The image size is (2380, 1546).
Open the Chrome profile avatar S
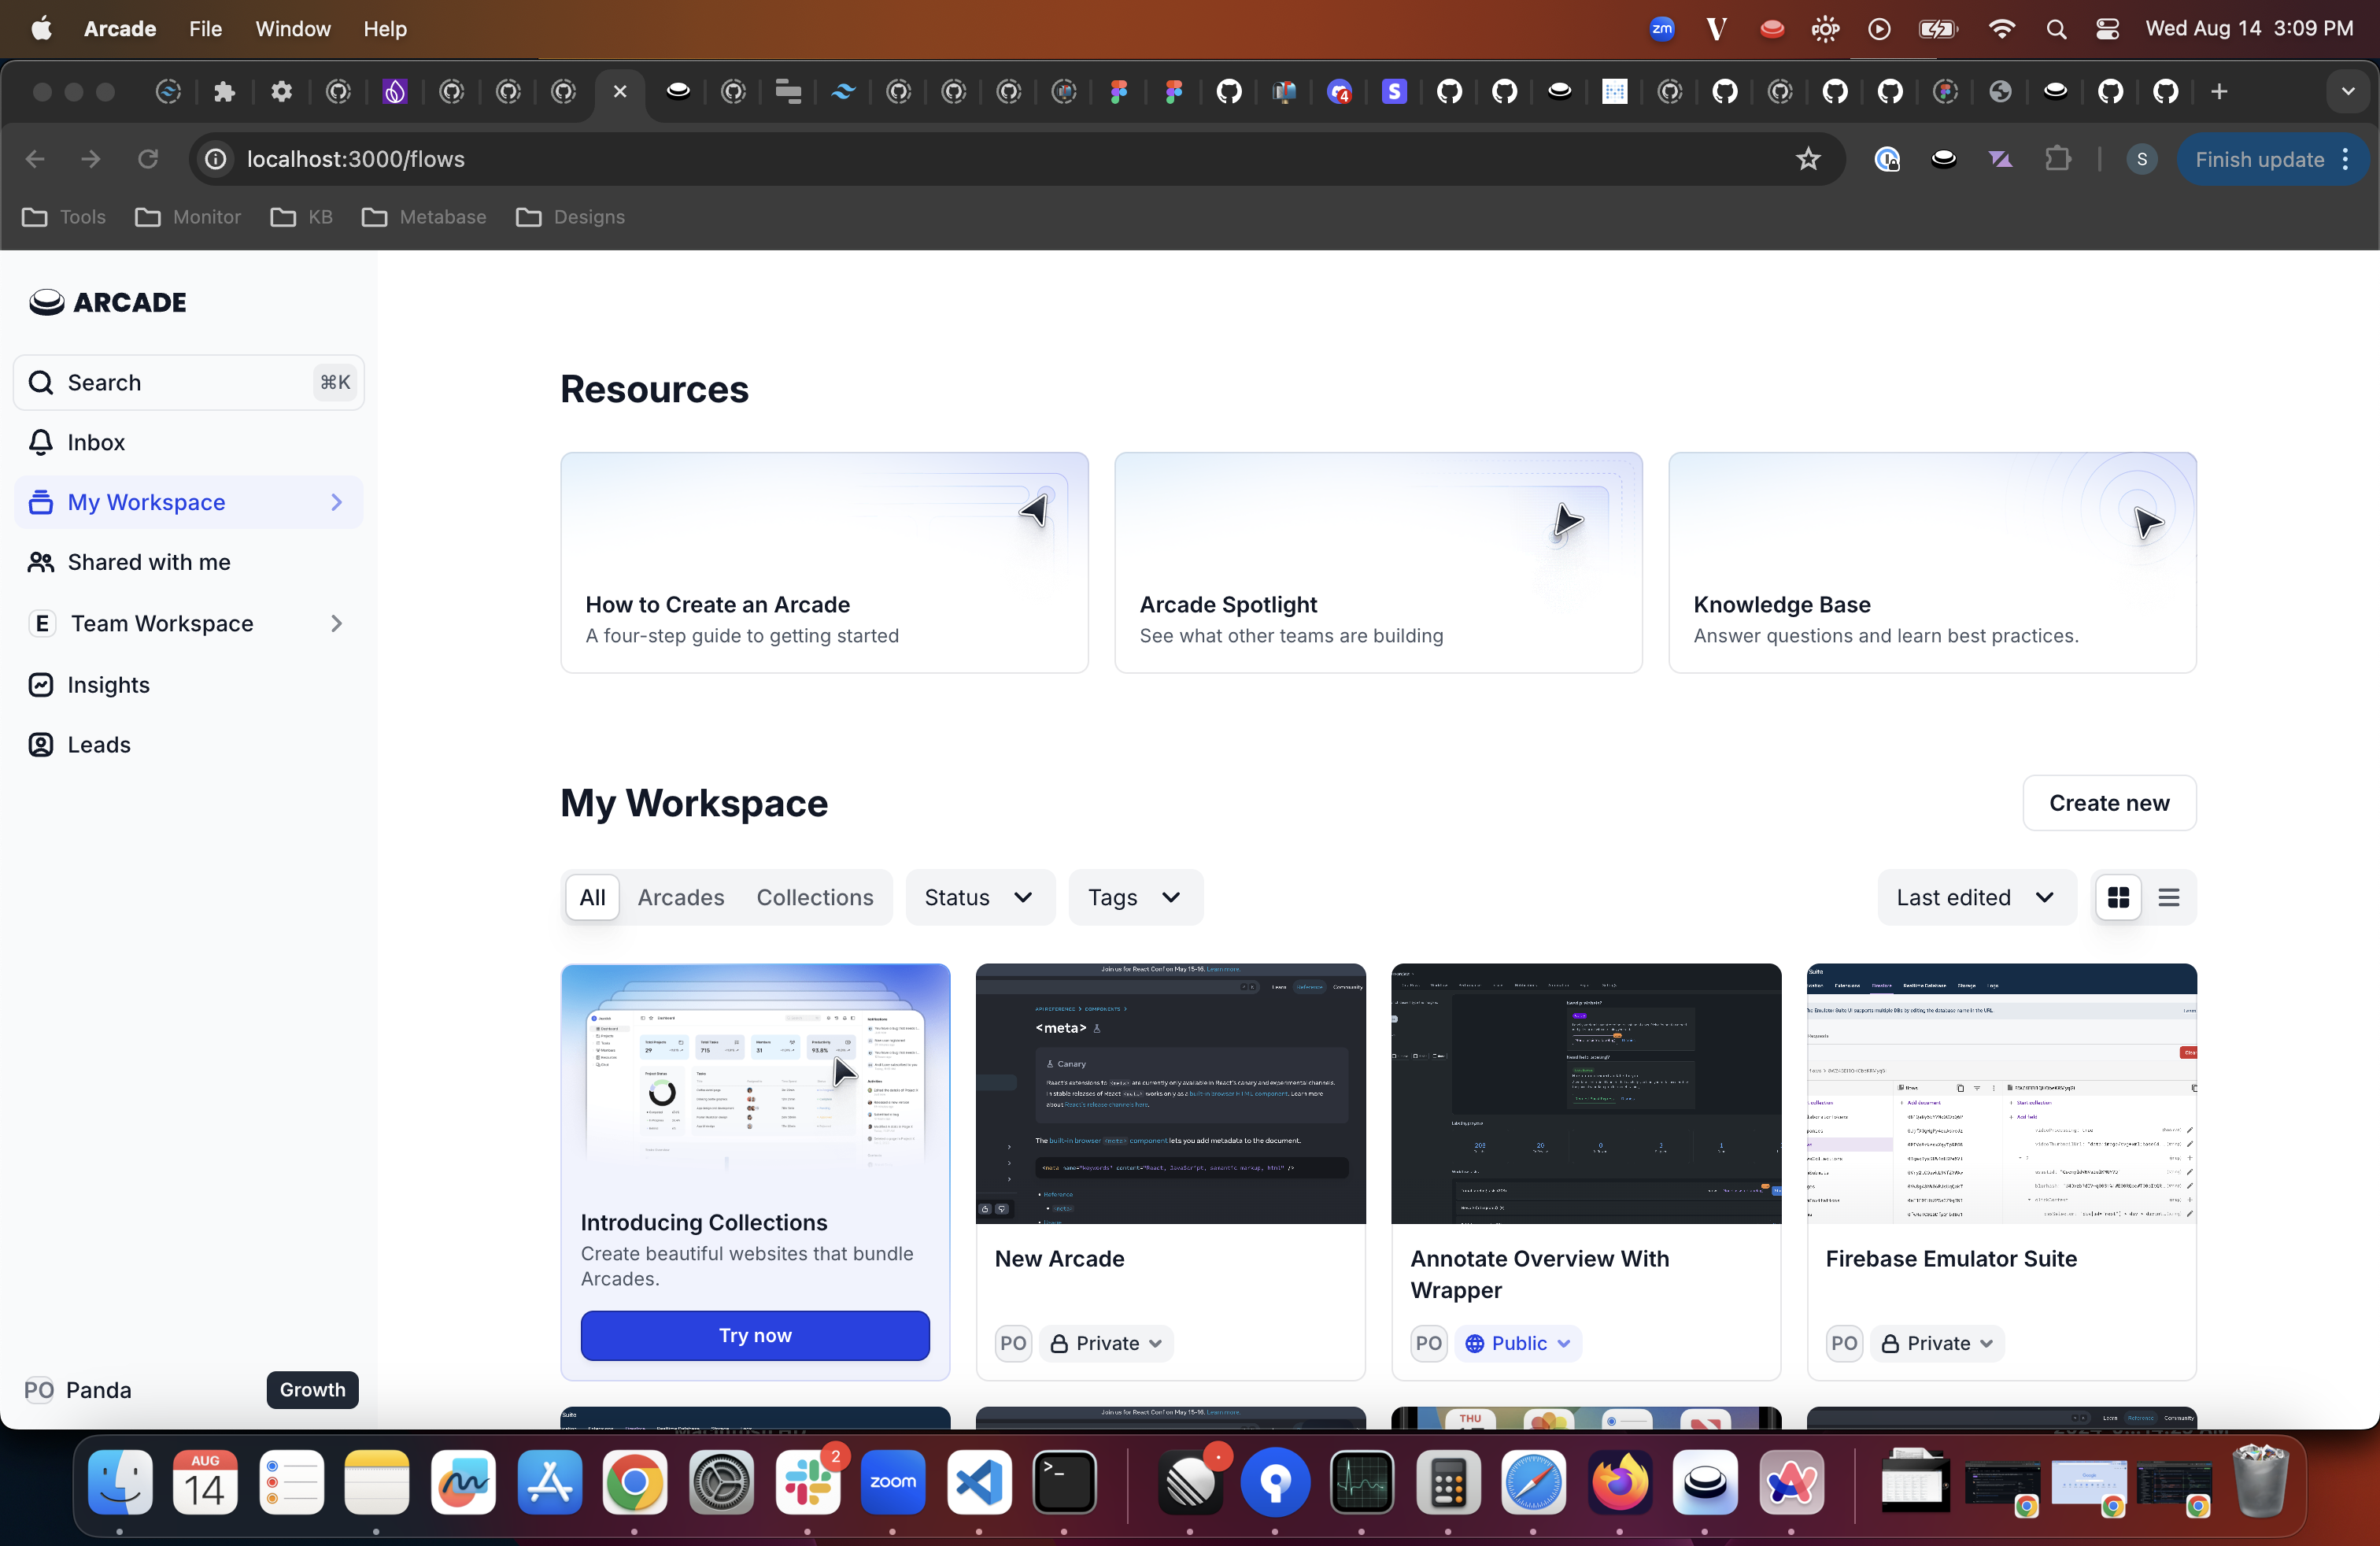2141,159
